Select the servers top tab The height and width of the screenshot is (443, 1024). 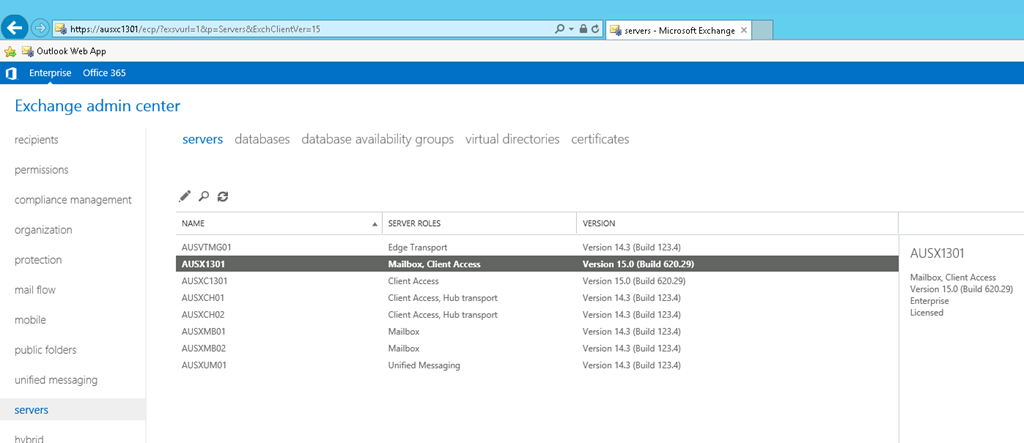[202, 139]
